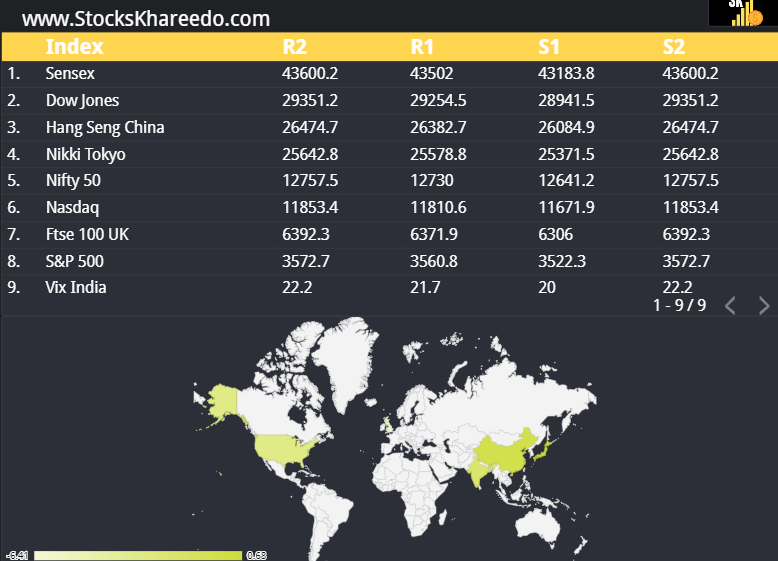Select India on the world map

coord(477,472)
